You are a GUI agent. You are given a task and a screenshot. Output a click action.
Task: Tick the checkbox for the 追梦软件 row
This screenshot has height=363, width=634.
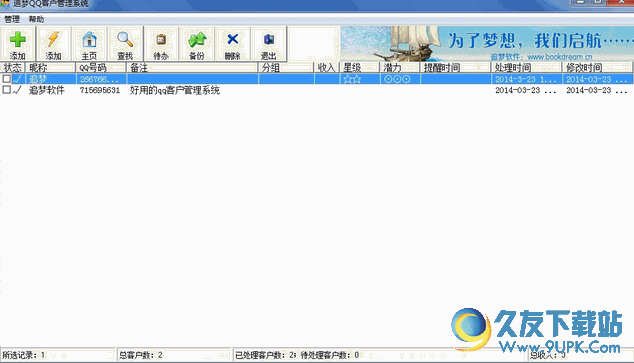point(6,90)
